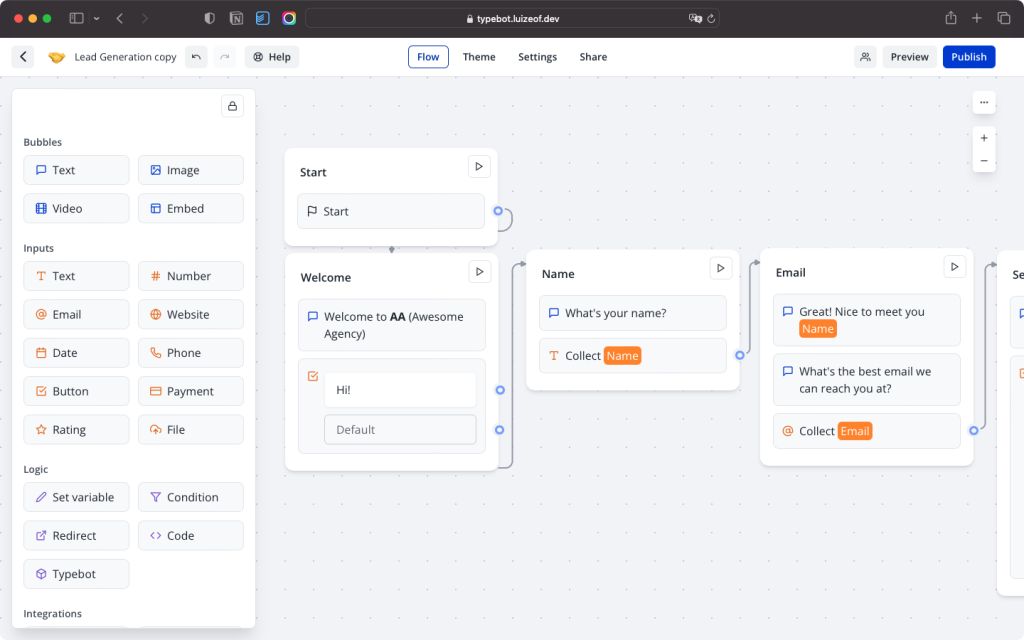
Task: Click What's the best email bubble
Action: tap(867, 380)
